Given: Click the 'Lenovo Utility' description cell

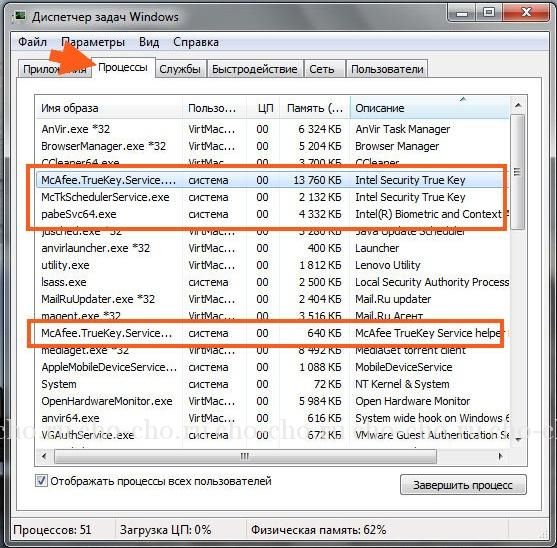Looking at the screenshot, I should tap(388, 265).
